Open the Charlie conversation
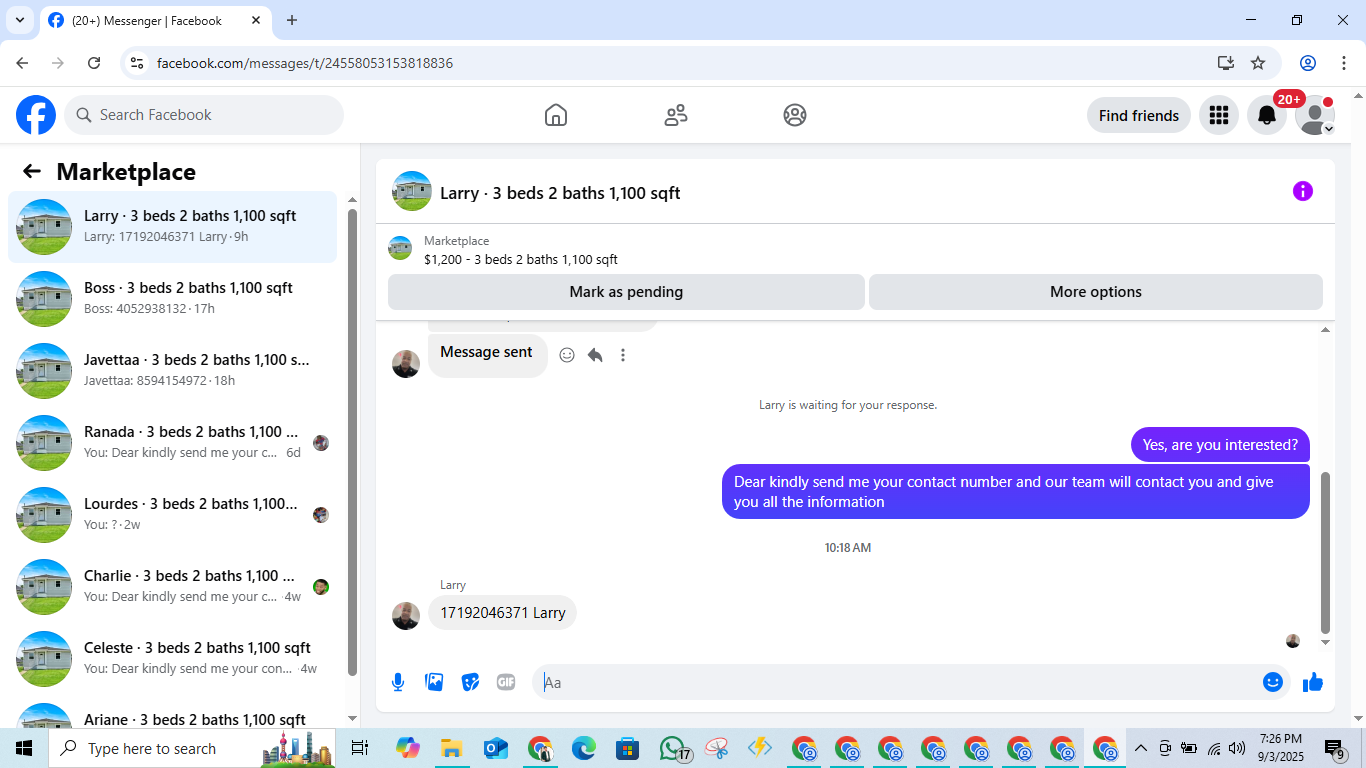Screen dimensions: 1366x768 173,587
